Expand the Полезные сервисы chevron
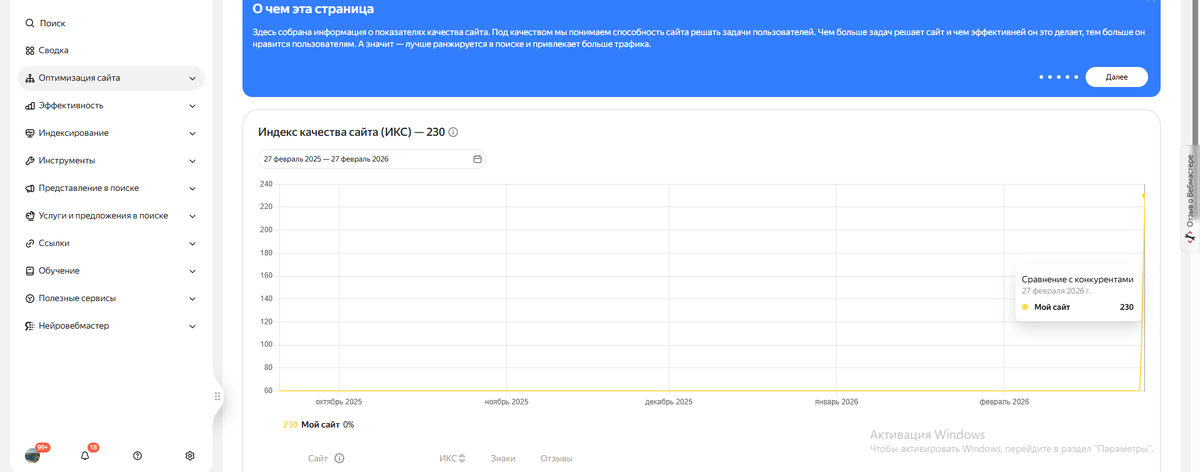Viewport: 1200px width, 472px height. pos(192,298)
